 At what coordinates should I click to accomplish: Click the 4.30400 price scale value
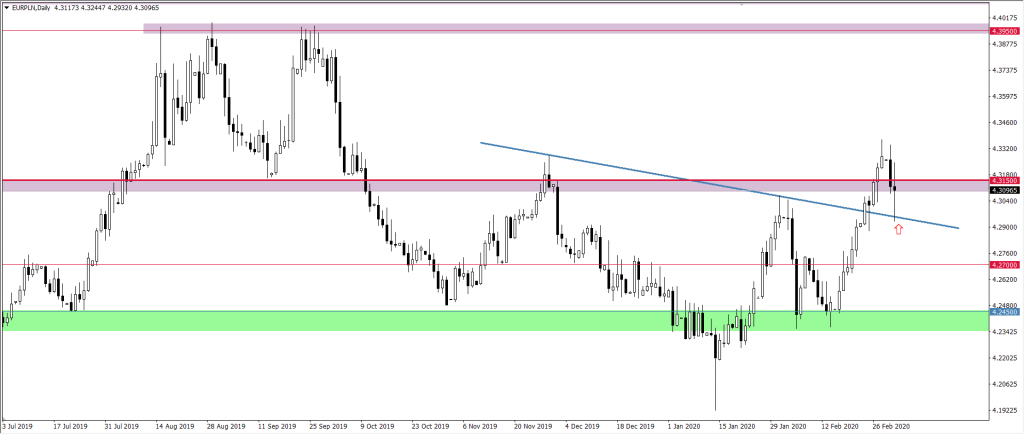[x=1006, y=201]
